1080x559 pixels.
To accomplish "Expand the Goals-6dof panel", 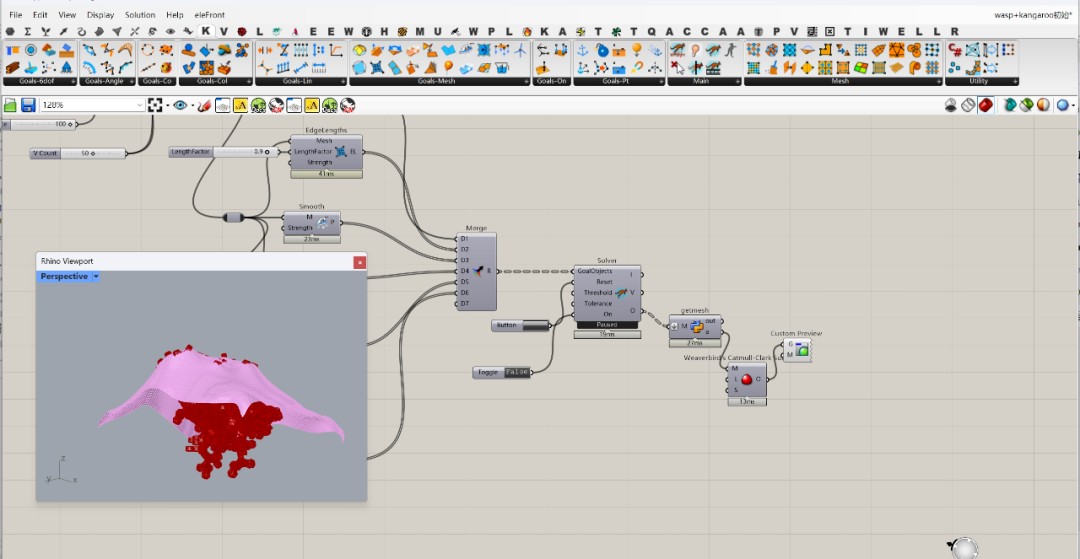I will pyautogui.click(x=73, y=81).
